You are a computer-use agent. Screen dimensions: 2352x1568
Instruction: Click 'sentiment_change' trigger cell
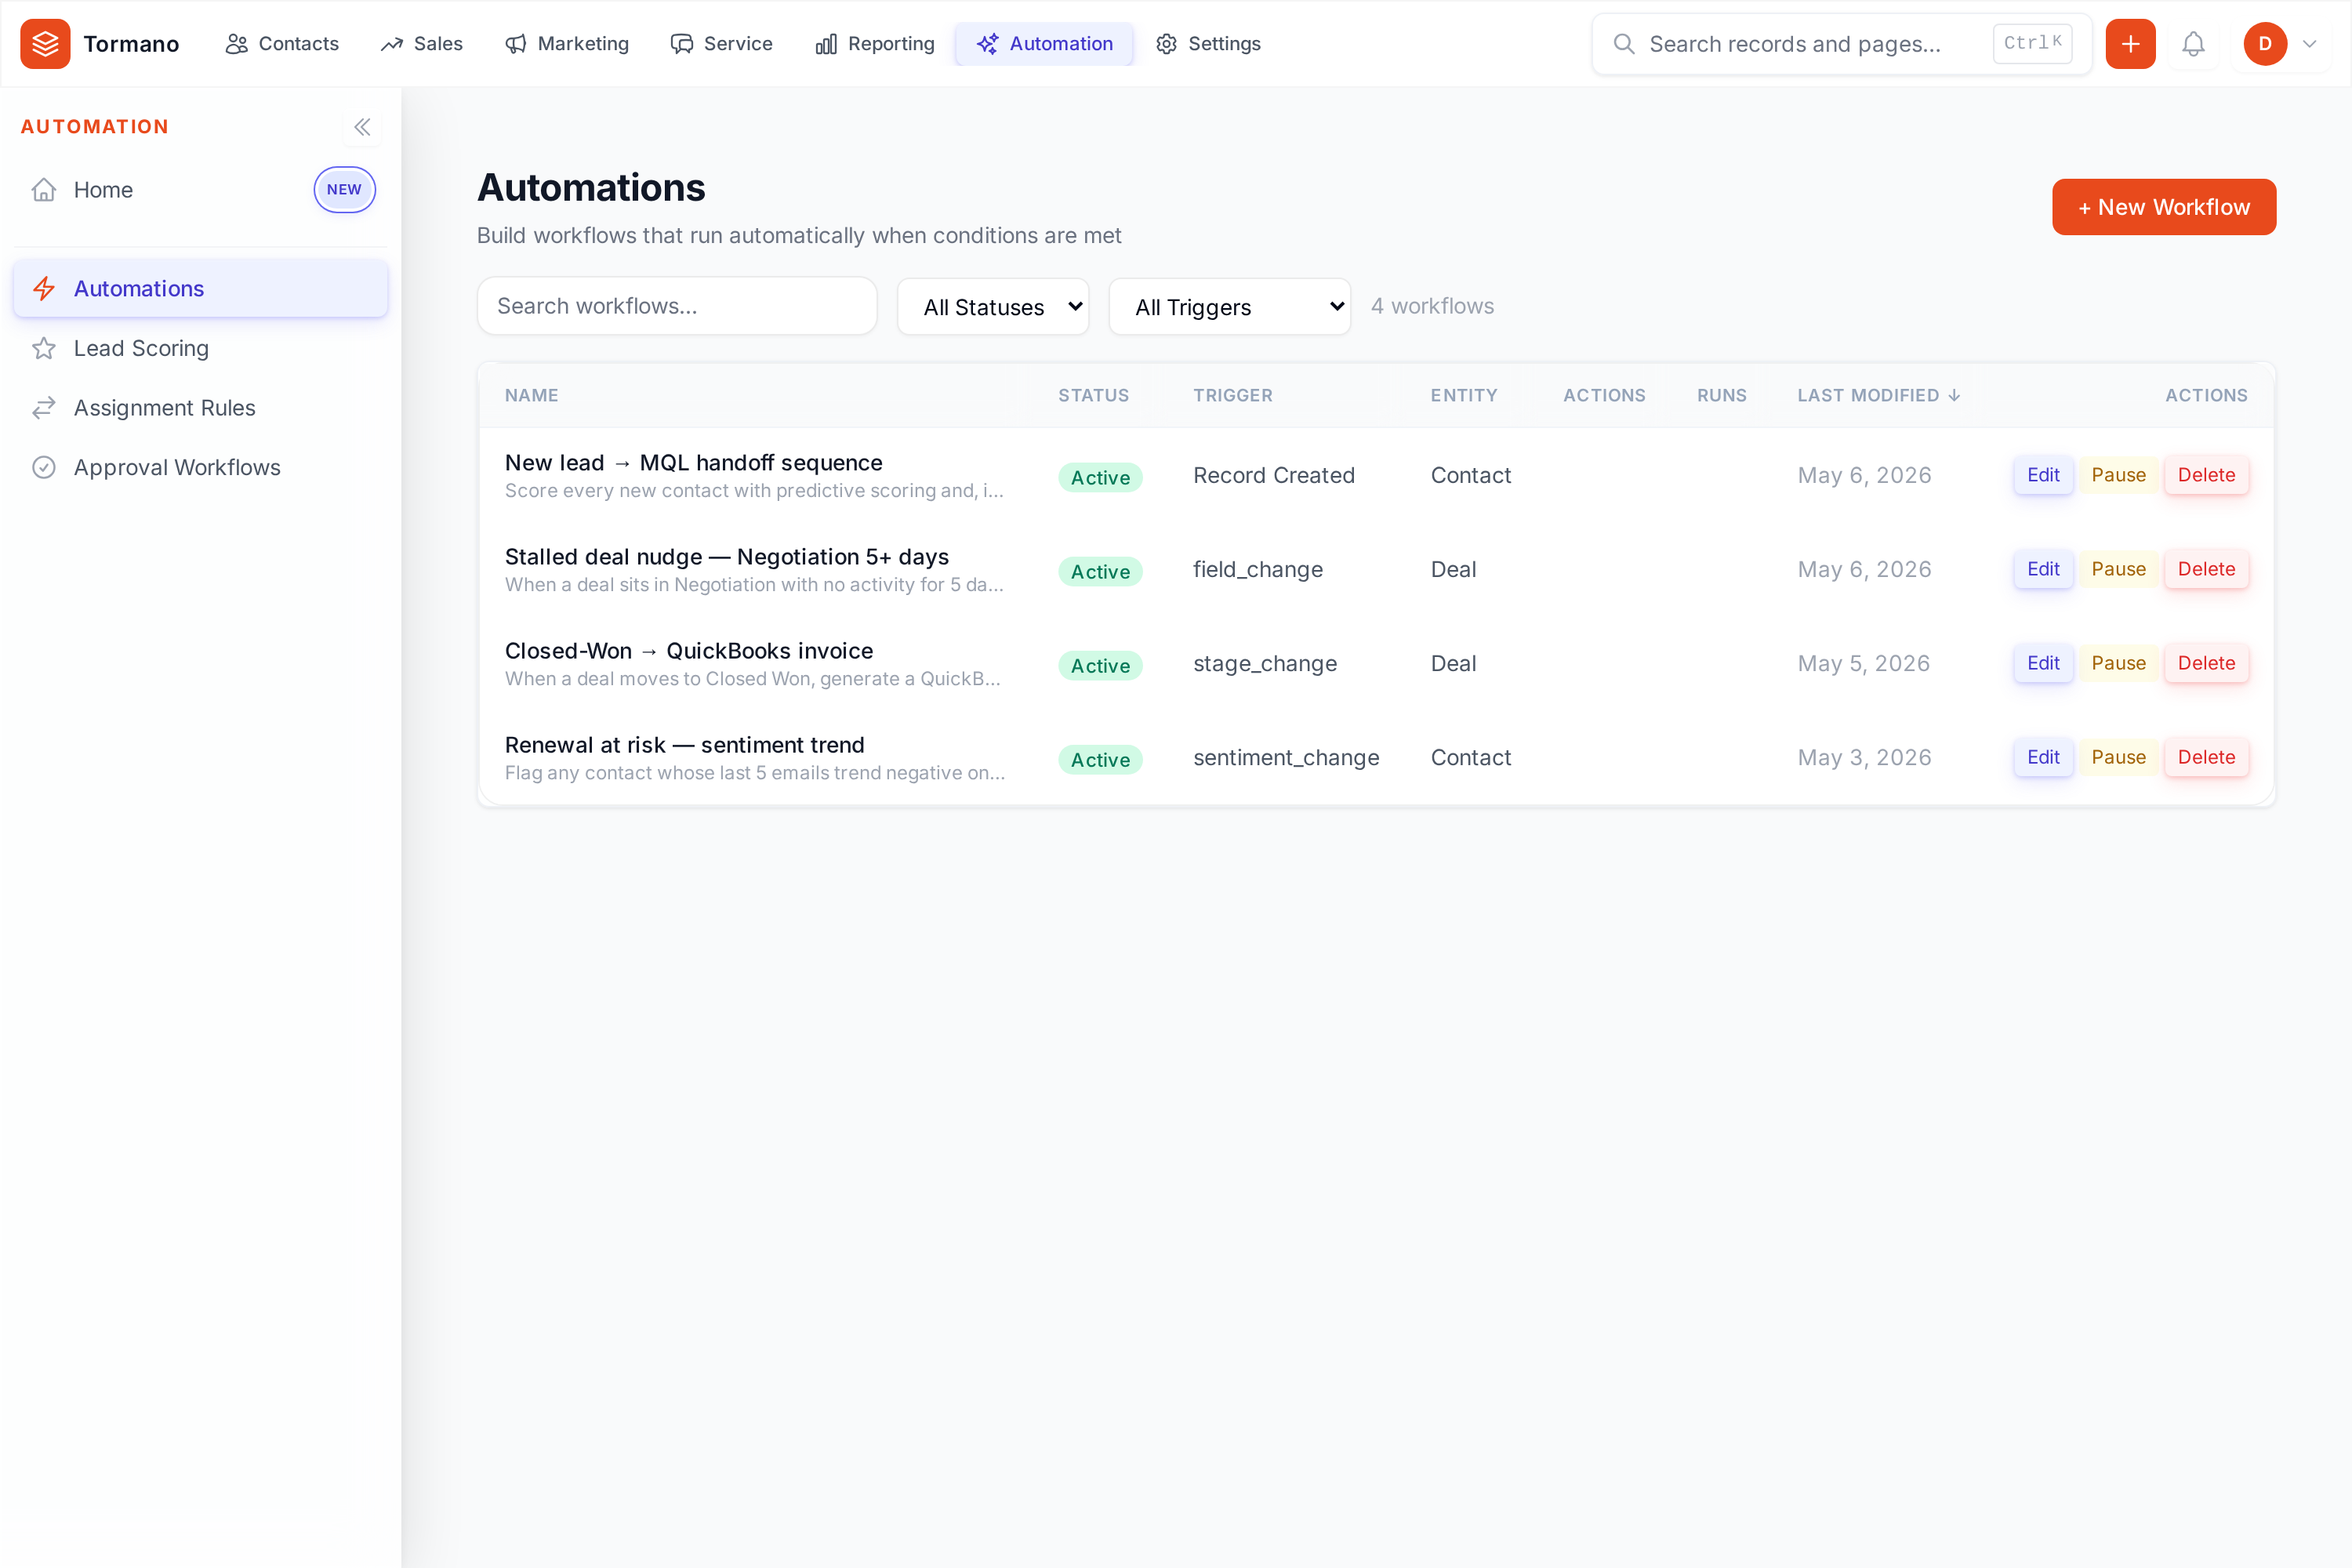[x=1286, y=757]
